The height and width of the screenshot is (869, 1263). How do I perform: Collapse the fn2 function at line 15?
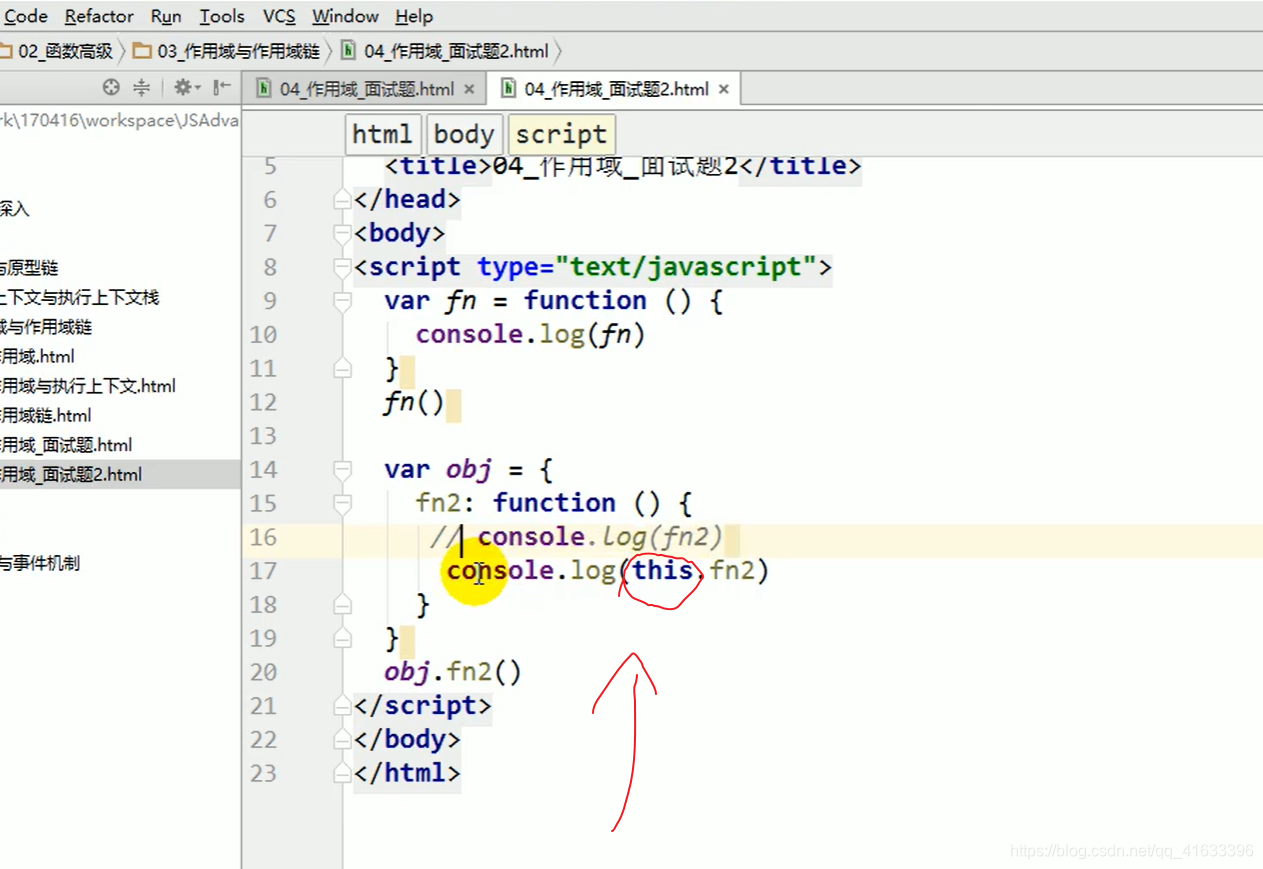(x=343, y=504)
